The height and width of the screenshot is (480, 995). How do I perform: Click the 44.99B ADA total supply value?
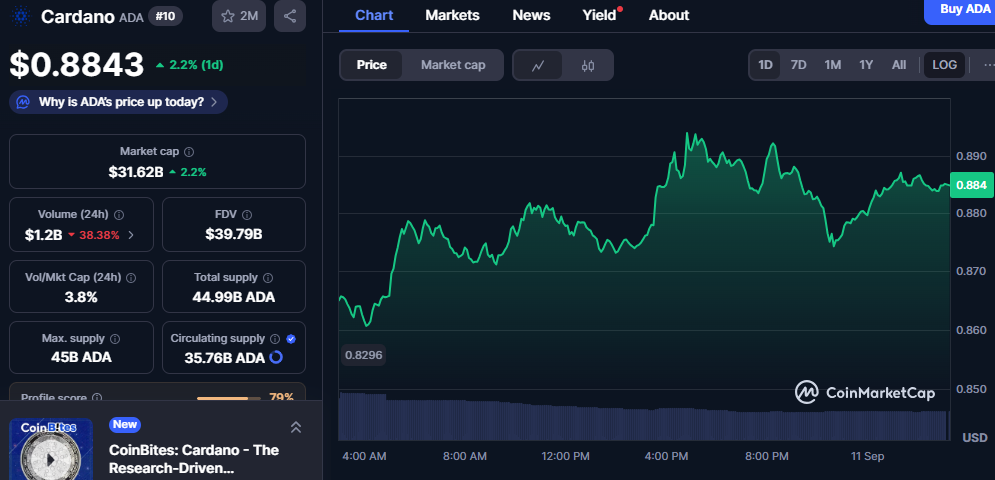(234, 297)
